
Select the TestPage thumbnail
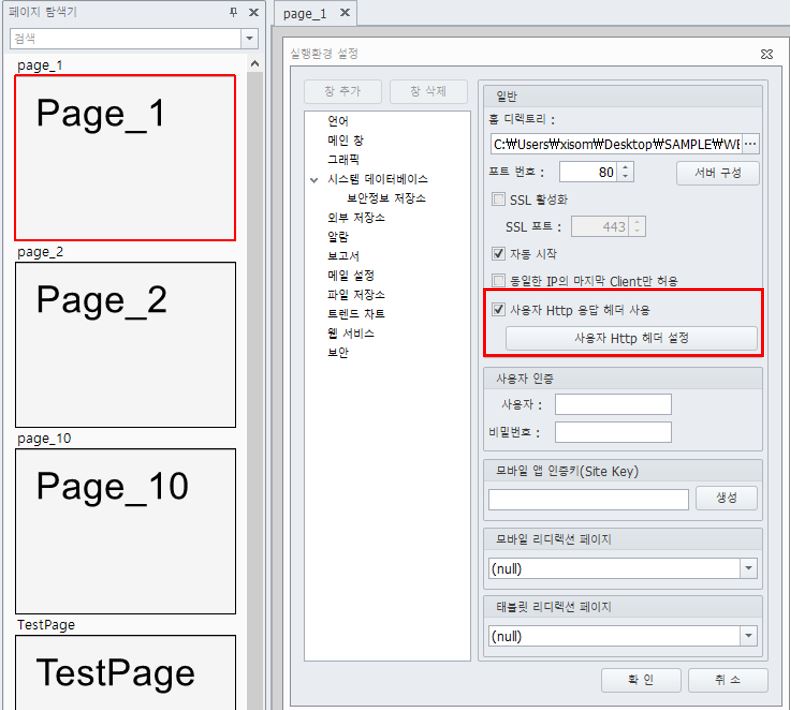125,672
